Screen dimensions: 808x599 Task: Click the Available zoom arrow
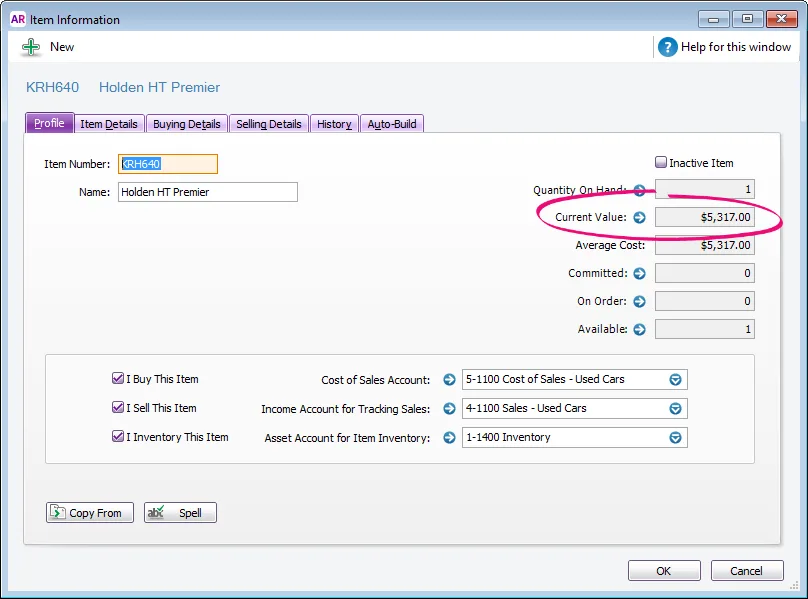639,329
